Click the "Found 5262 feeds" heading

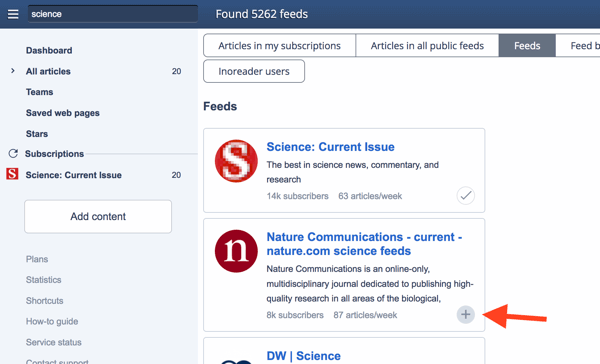[x=262, y=14]
